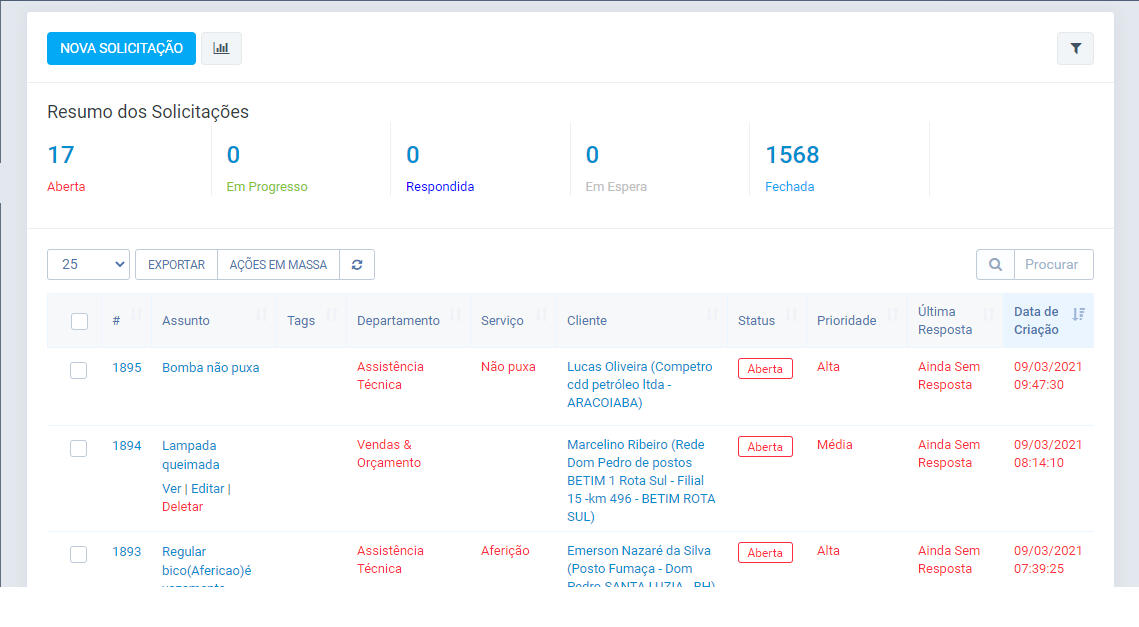Click the Nova Solicitação button
The width and height of the screenshot is (1139, 627).
(x=121, y=48)
